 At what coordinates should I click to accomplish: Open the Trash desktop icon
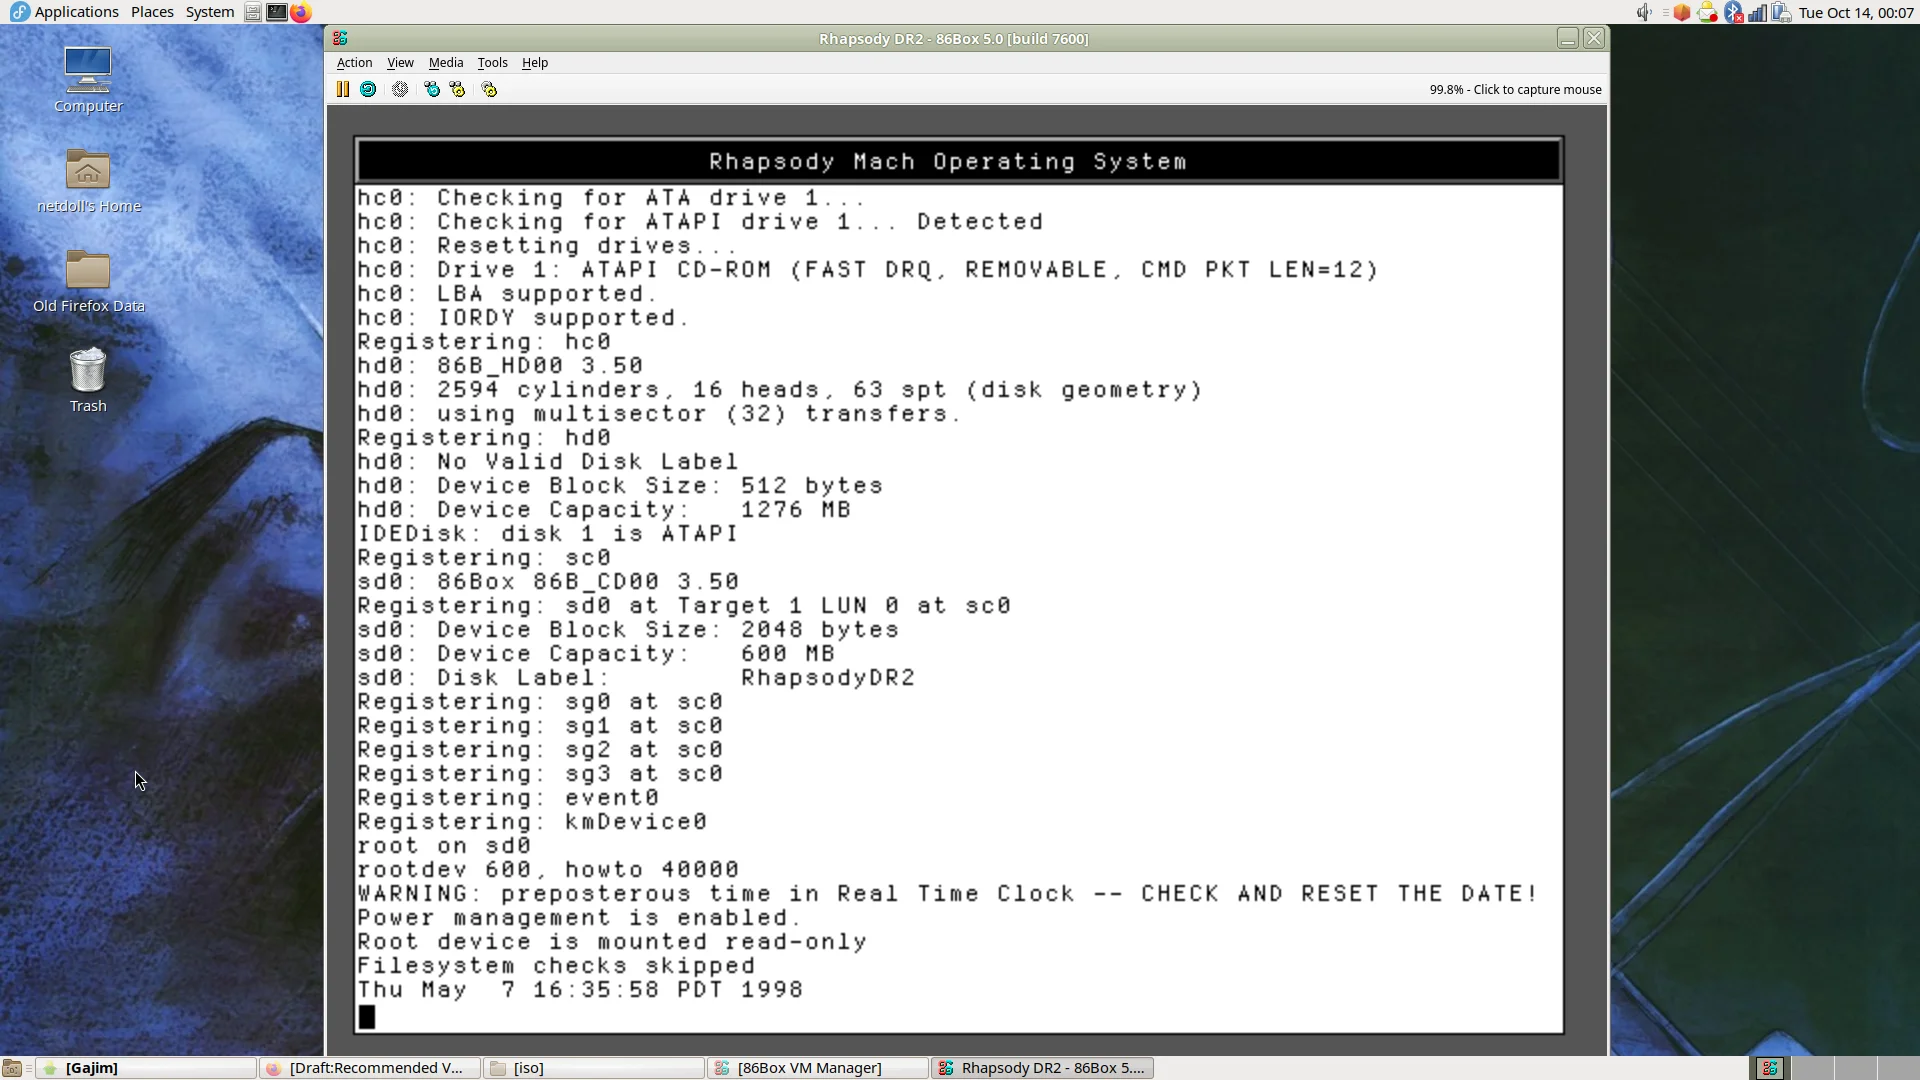click(x=88, y=380)
